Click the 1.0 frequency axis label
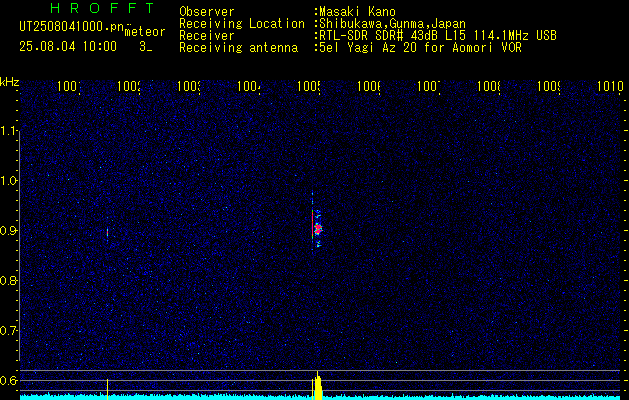The width and height of the screenshot is (629, 400). (10, 181)
